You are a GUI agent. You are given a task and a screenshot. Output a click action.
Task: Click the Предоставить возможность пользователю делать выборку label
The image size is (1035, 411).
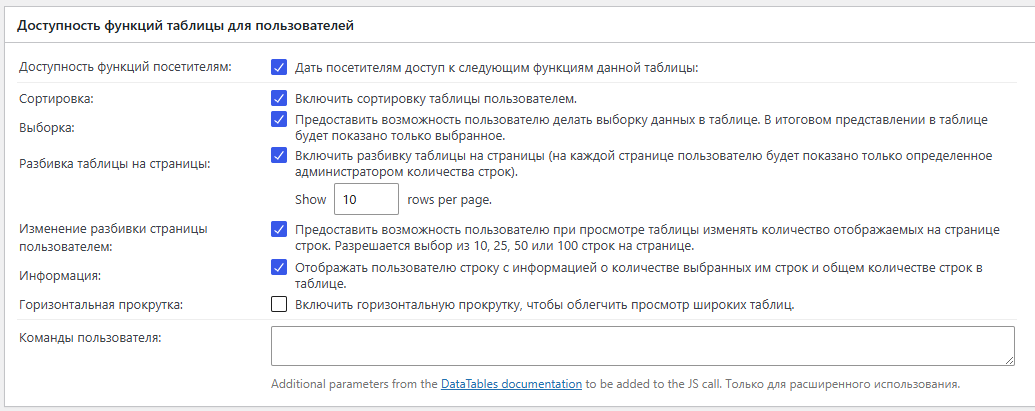tap(641, 128)
